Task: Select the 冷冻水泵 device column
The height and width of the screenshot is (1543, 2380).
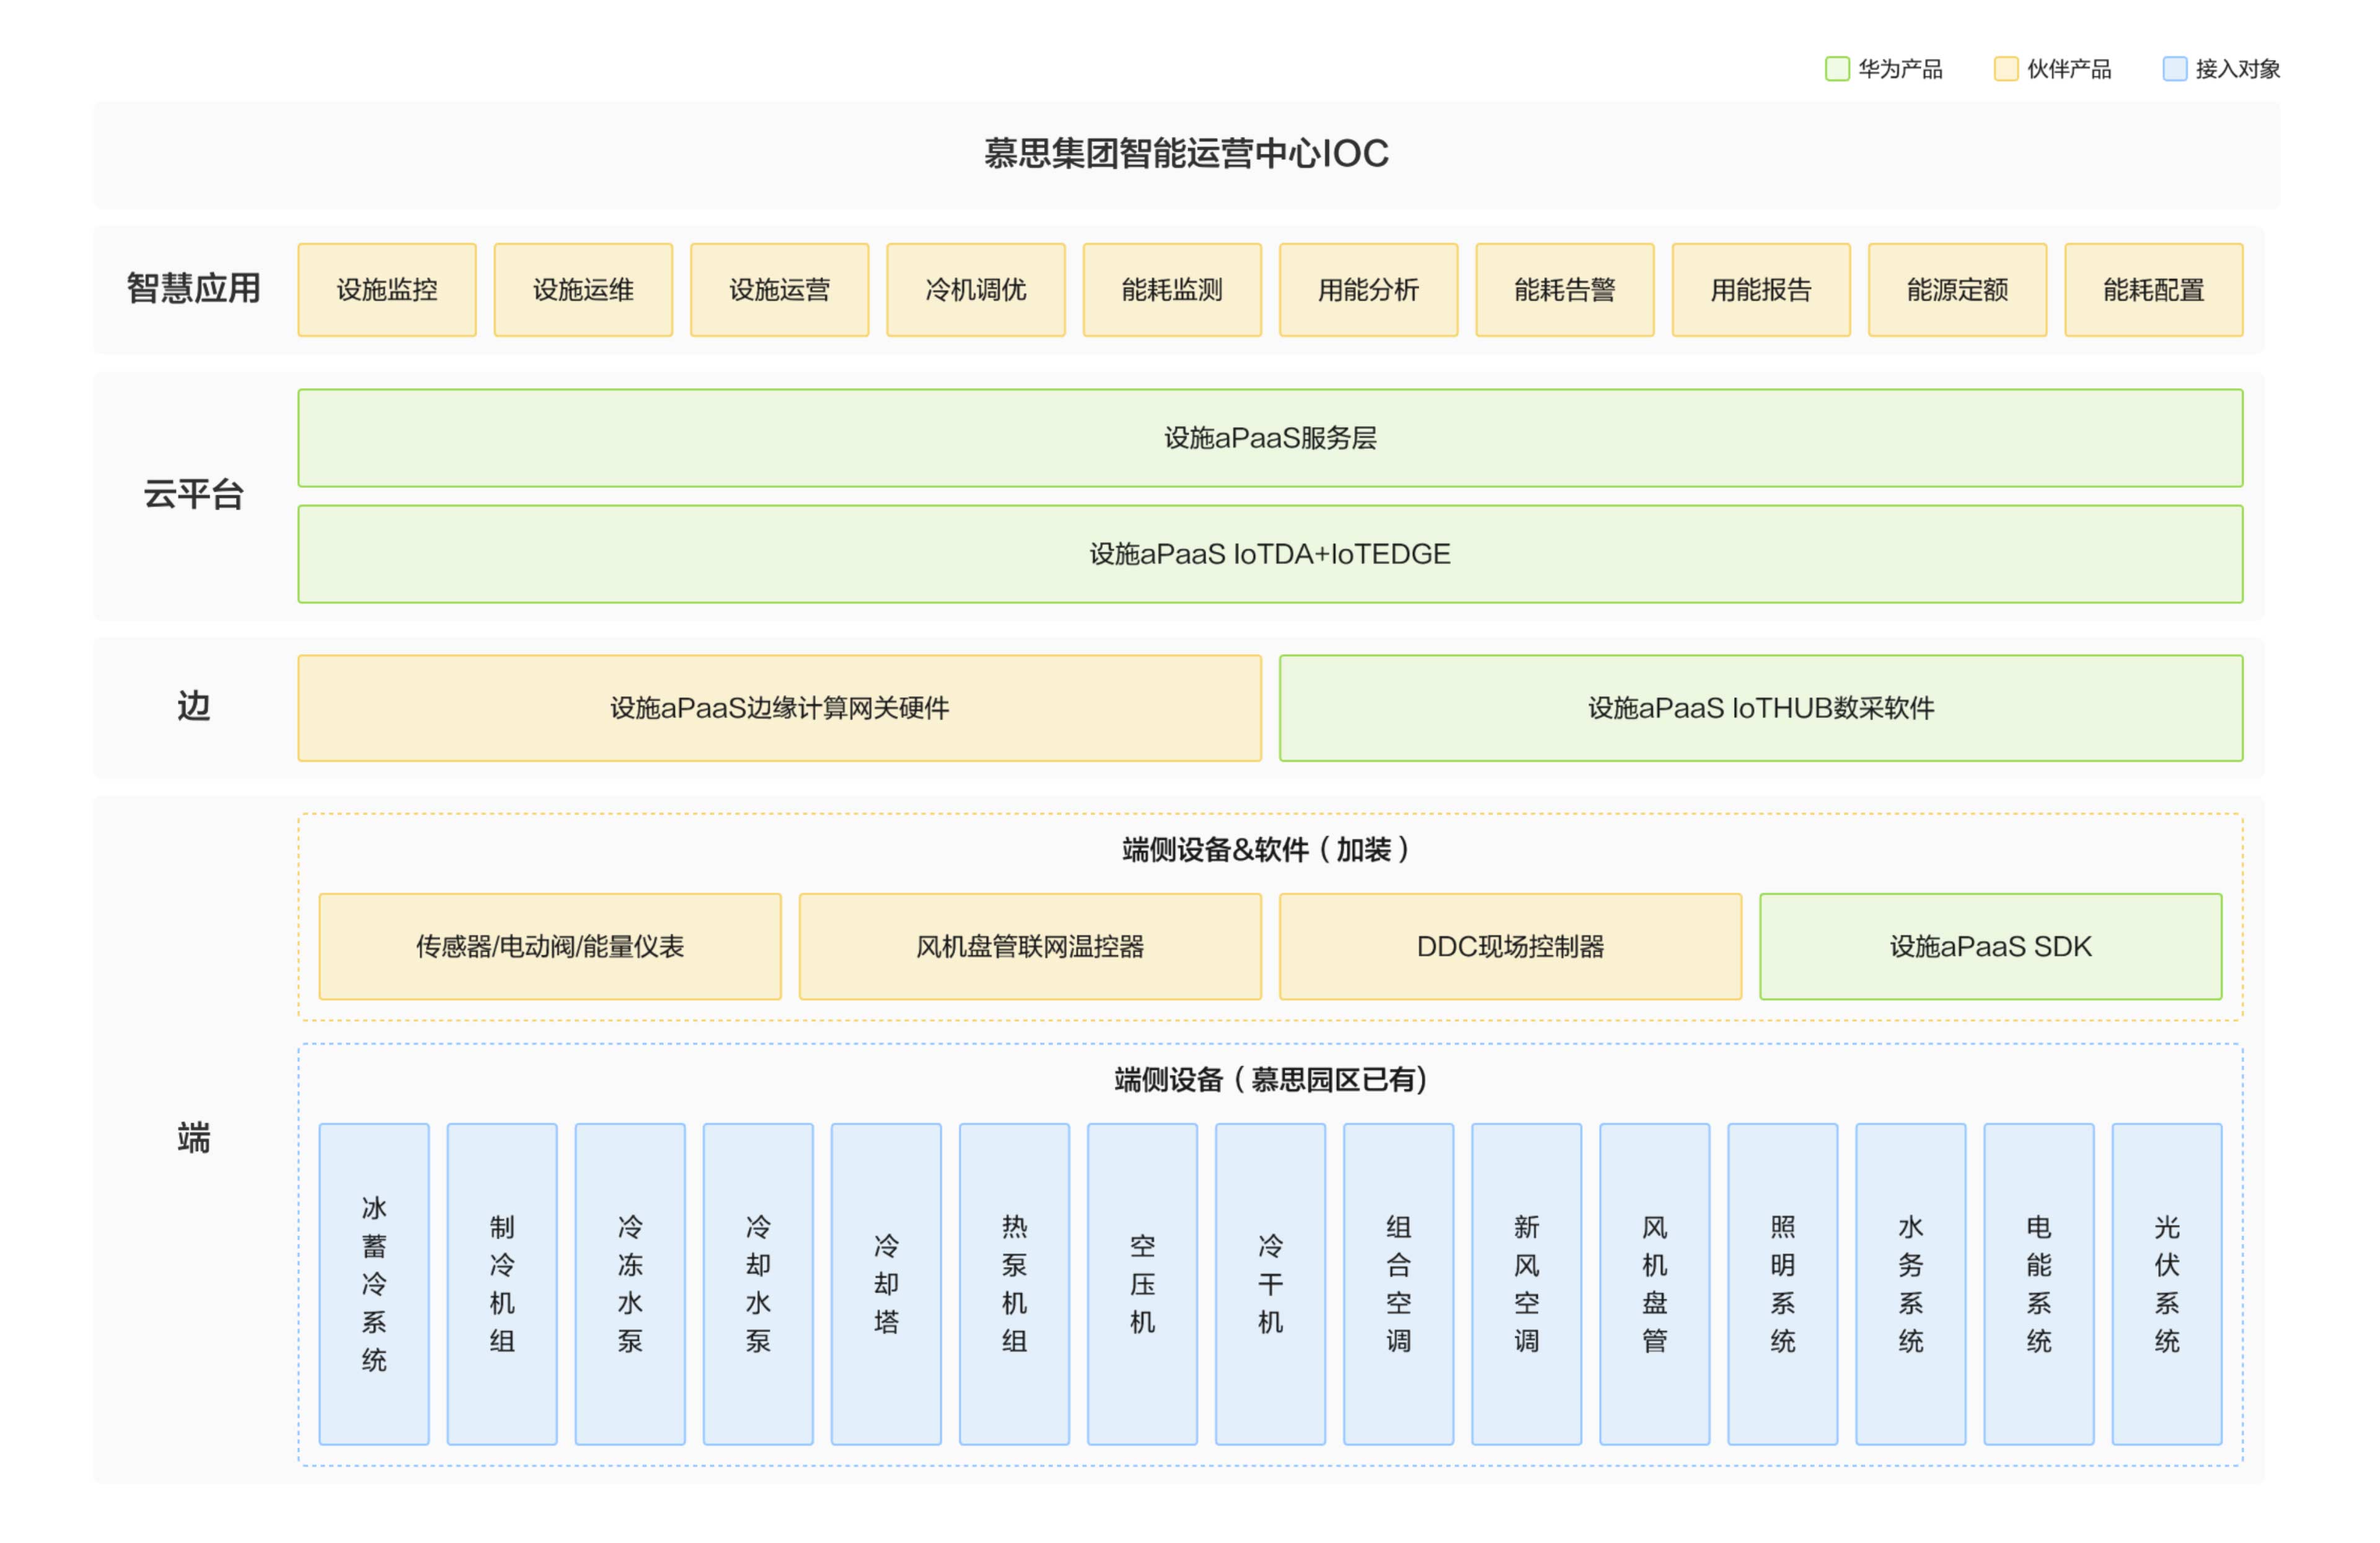Action: point(630,1284)
